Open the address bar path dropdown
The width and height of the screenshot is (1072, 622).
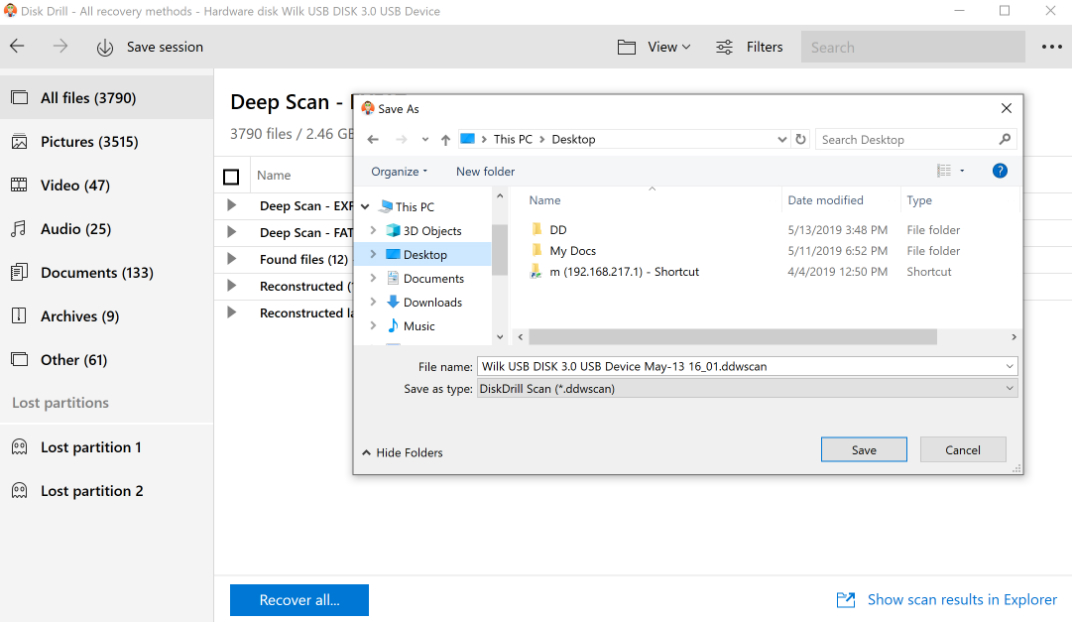tap(782, 139)
